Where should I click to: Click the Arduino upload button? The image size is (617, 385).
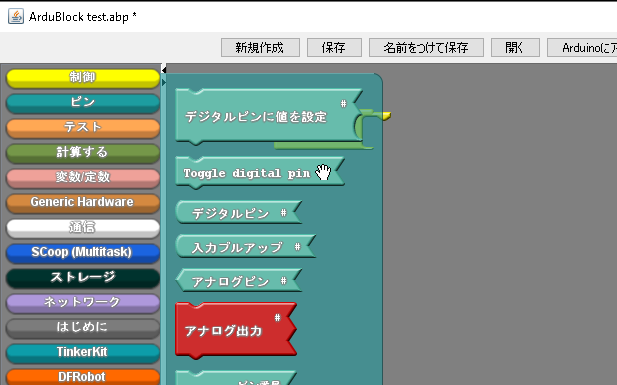[x=582, y=48]
